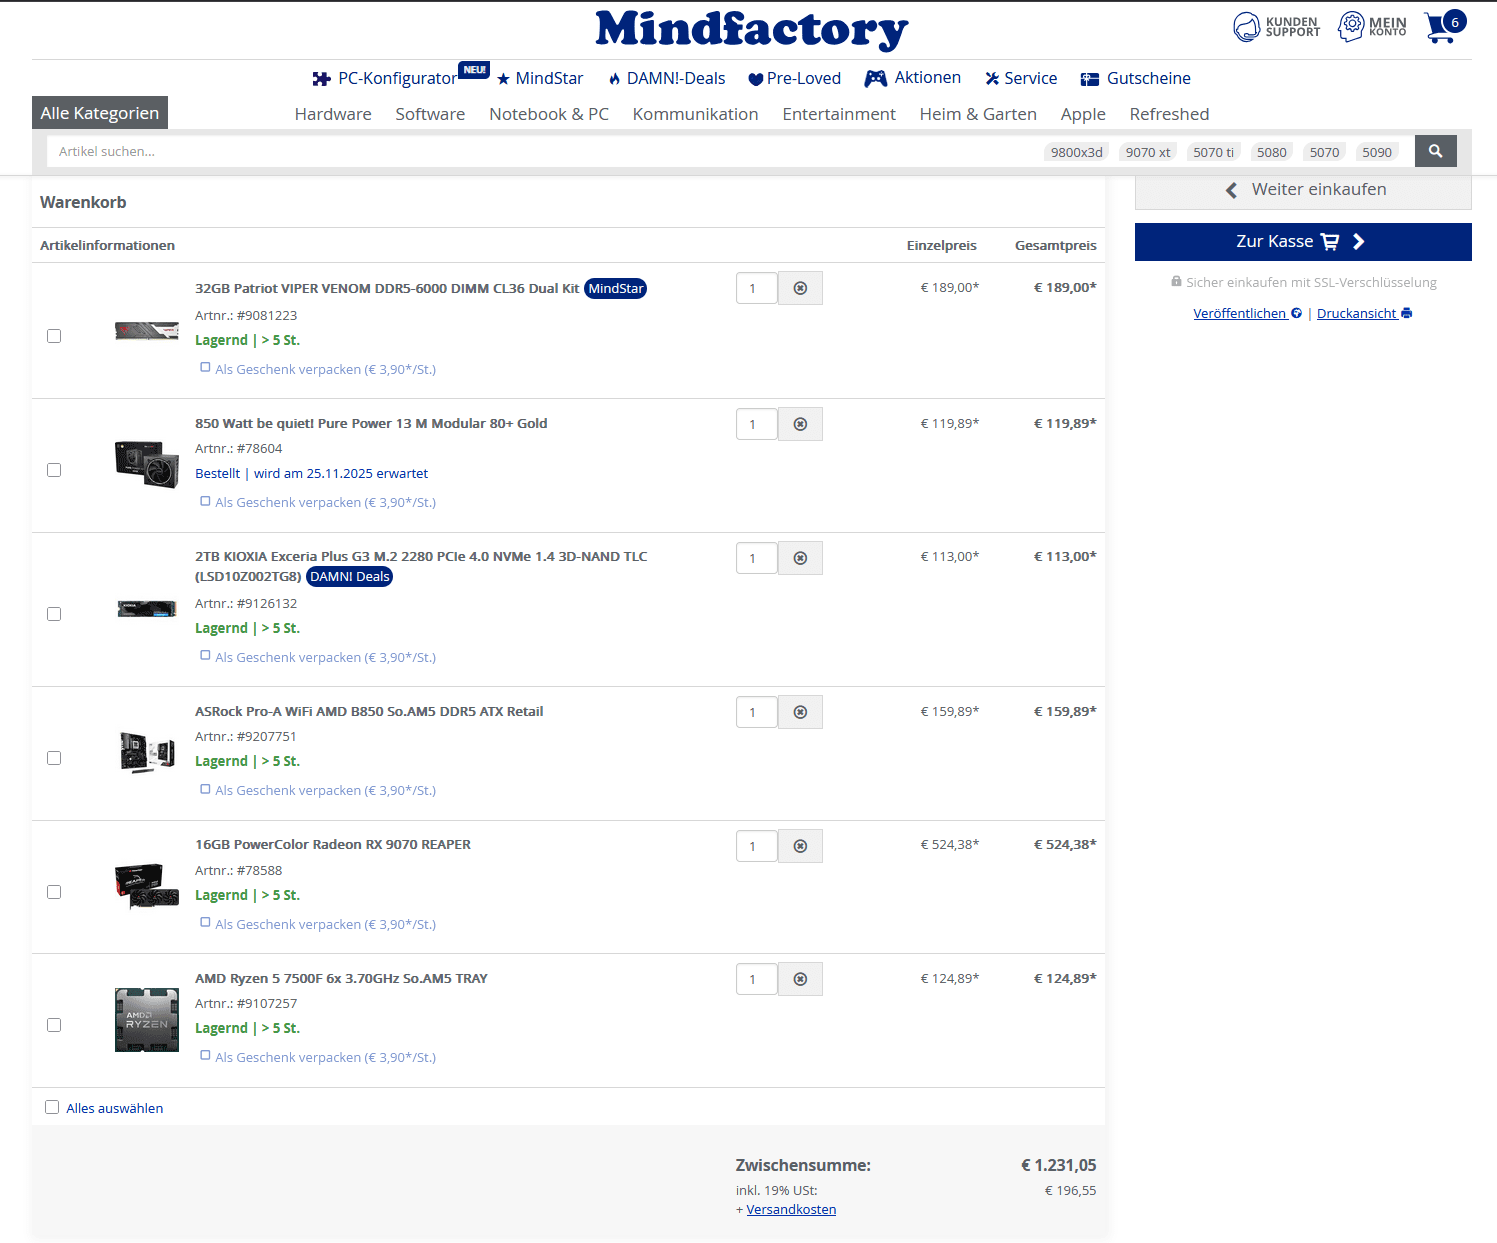Expand the Alle Kategorien menu
The image size is (1497, 1243).
[x=100, y=113]
